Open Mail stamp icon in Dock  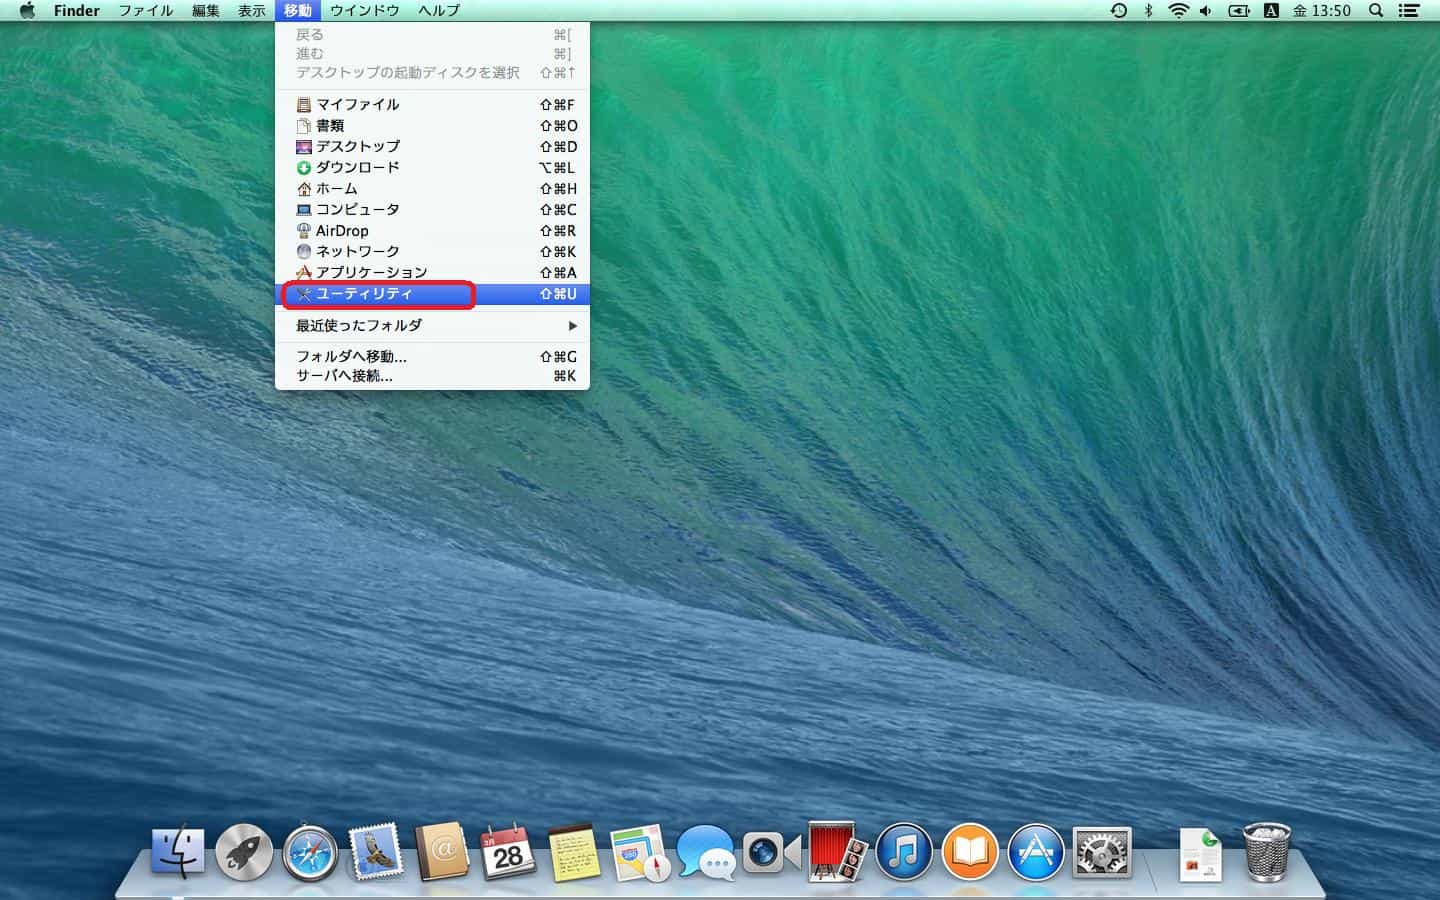pos(376,853)
